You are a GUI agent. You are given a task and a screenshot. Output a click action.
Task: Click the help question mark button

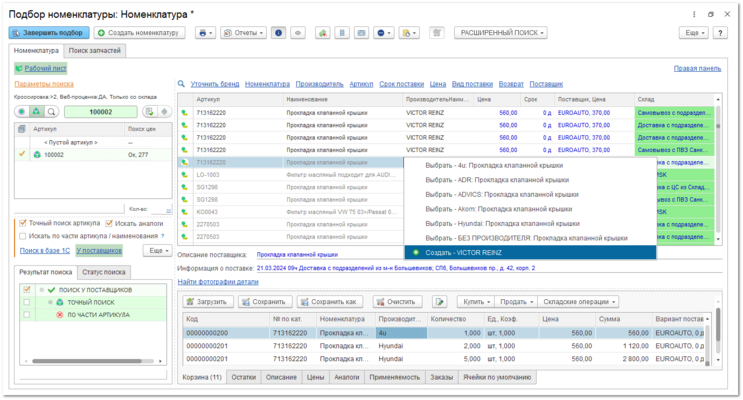click(x=720, y=33)
